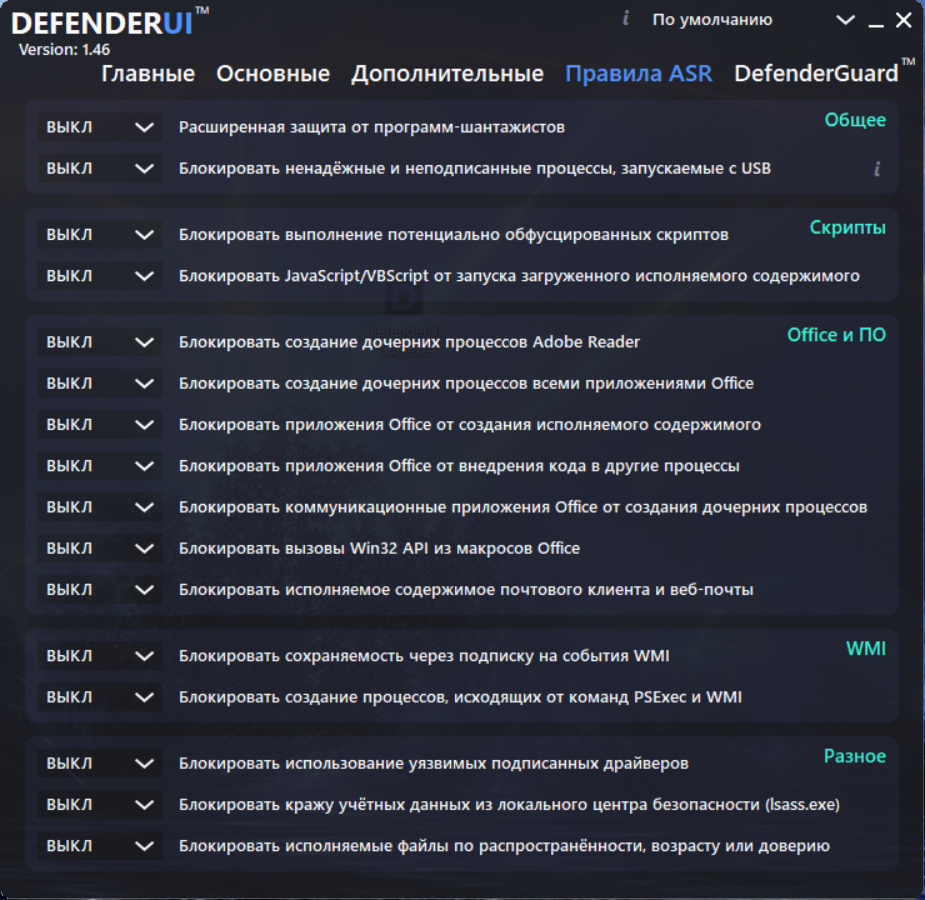
Task: Open dropdown for Office executable content creation
Action: click(100, 425)
